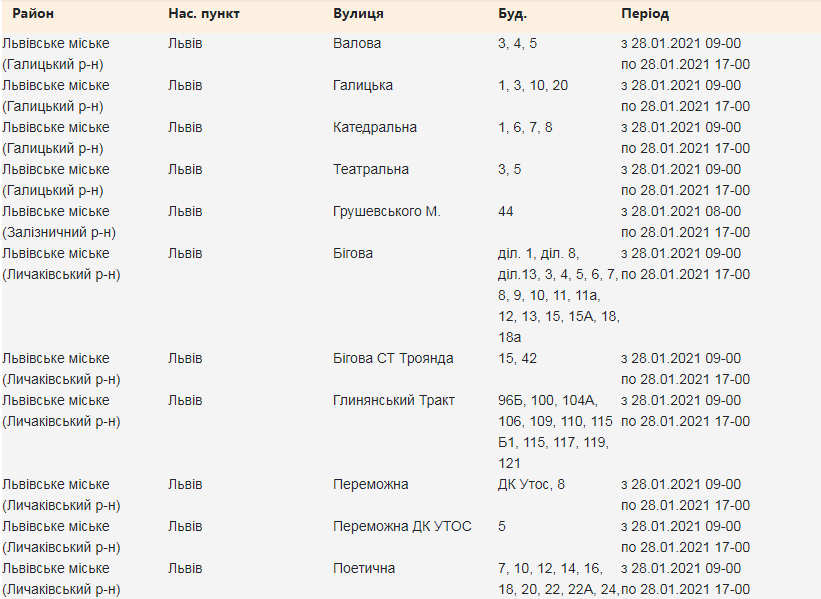Click the Грушевського М. street cell
Image resolution: width=821 pixels, height=599 pixels.
(x=387, y=211)
